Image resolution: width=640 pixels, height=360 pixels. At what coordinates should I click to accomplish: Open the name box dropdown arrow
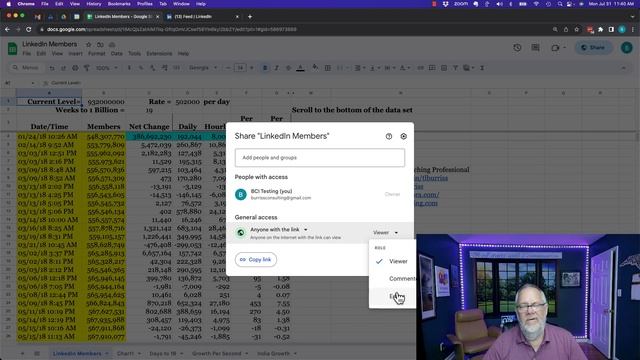[33, 83]
